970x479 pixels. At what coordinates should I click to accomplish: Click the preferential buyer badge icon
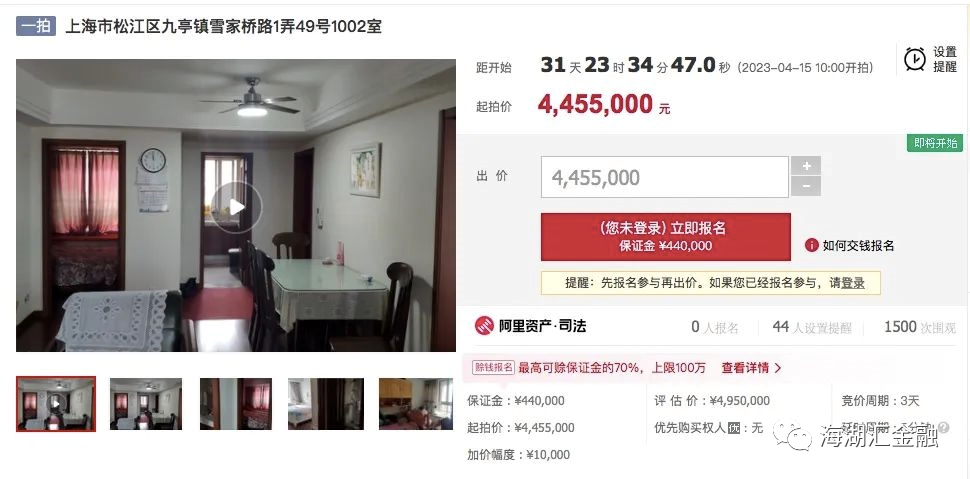point(734,428)
